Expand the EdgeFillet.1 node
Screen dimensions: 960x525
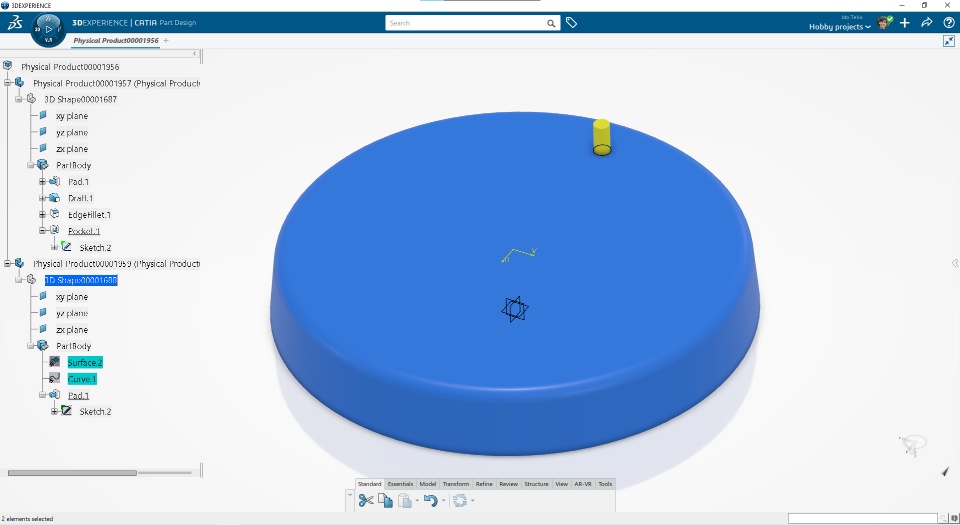tap(42, 214)
